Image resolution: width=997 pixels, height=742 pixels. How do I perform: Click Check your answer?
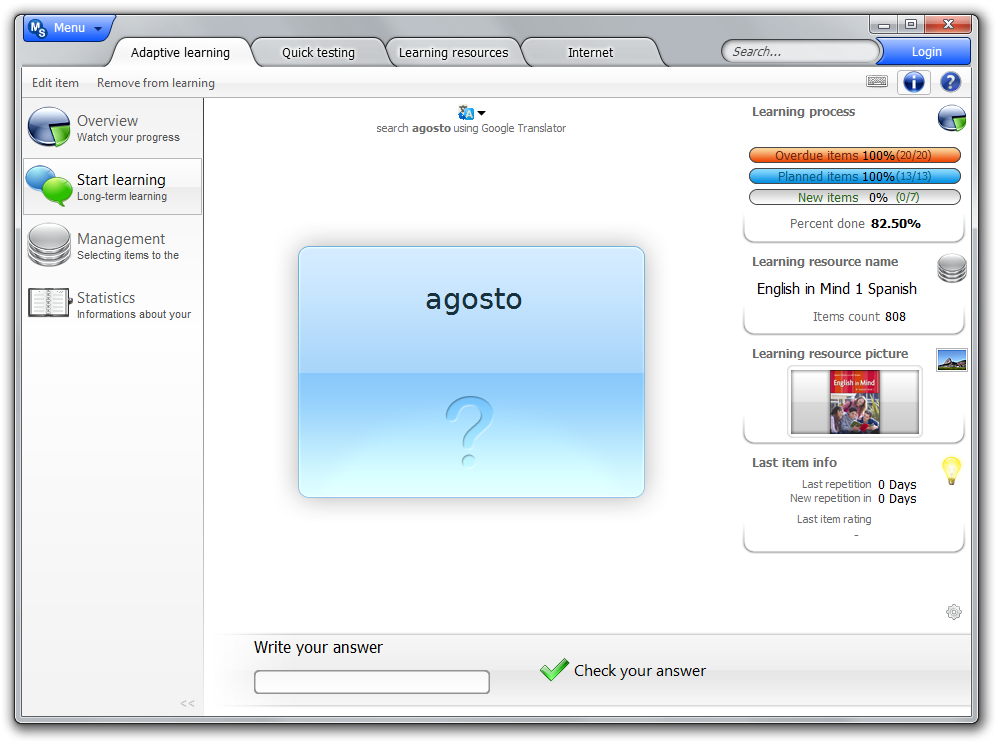pos(624,671)
